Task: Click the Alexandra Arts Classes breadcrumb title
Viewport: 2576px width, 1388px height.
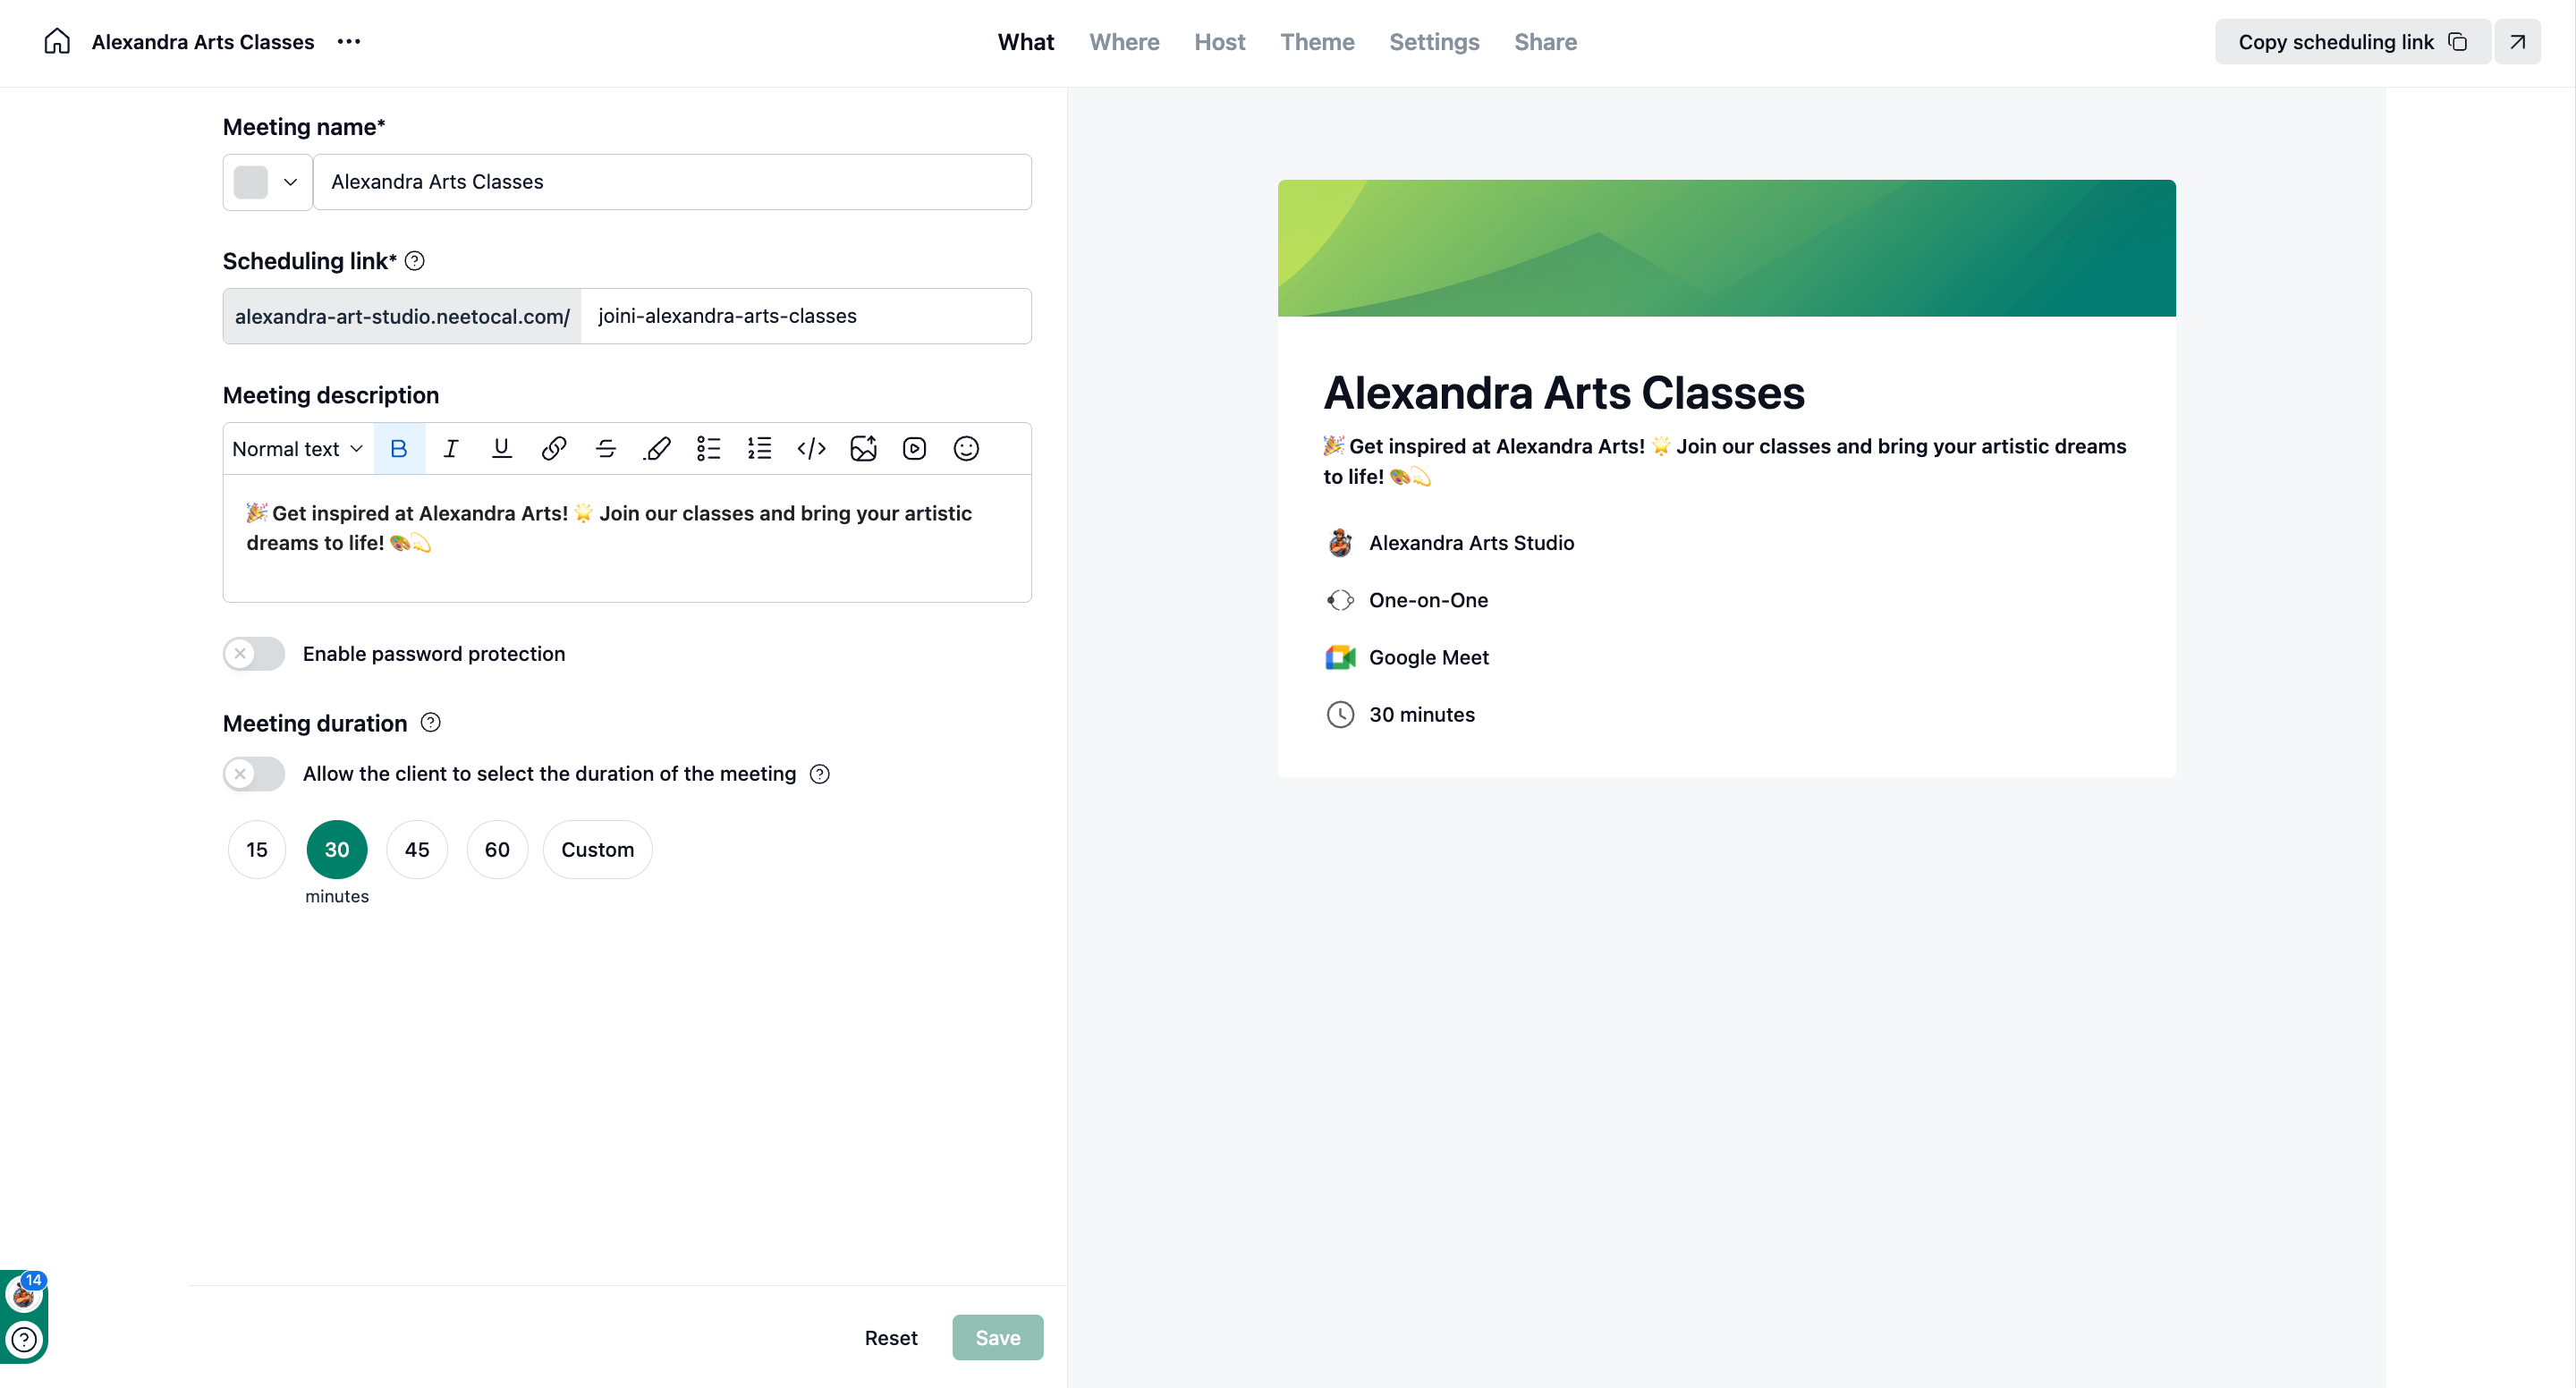Action: [203, 42]
